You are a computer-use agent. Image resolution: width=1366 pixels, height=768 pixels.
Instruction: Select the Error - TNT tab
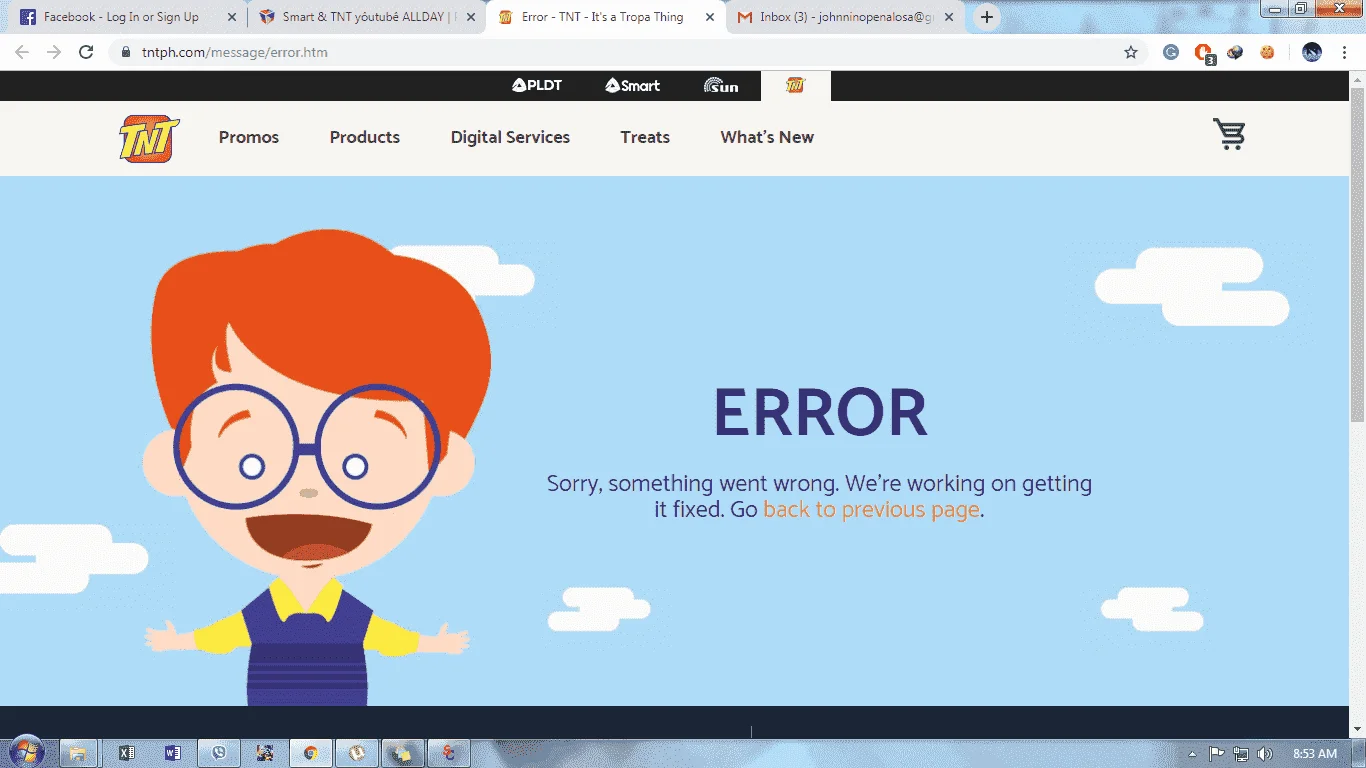(604, 17)
